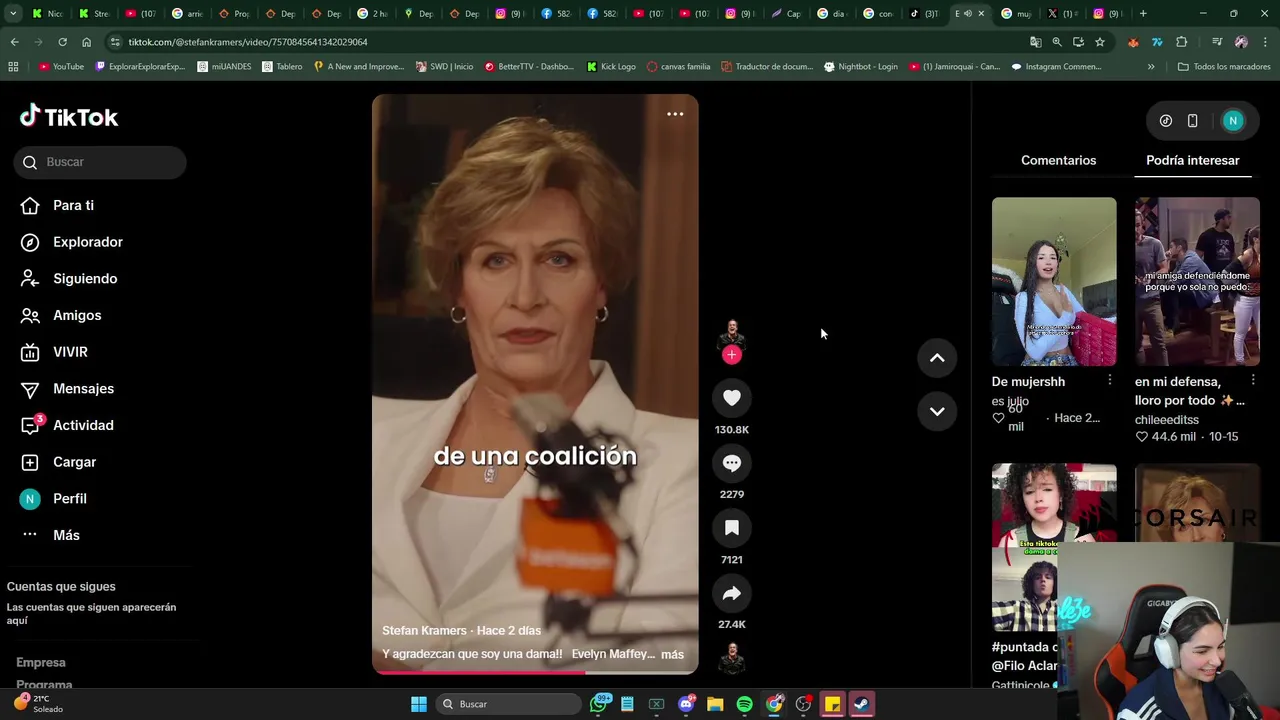Viewport: 1280px width, 720px height.
Task: Open the Stefan Kramers author name
Action: pyautogui.click(x=424, y=631)
